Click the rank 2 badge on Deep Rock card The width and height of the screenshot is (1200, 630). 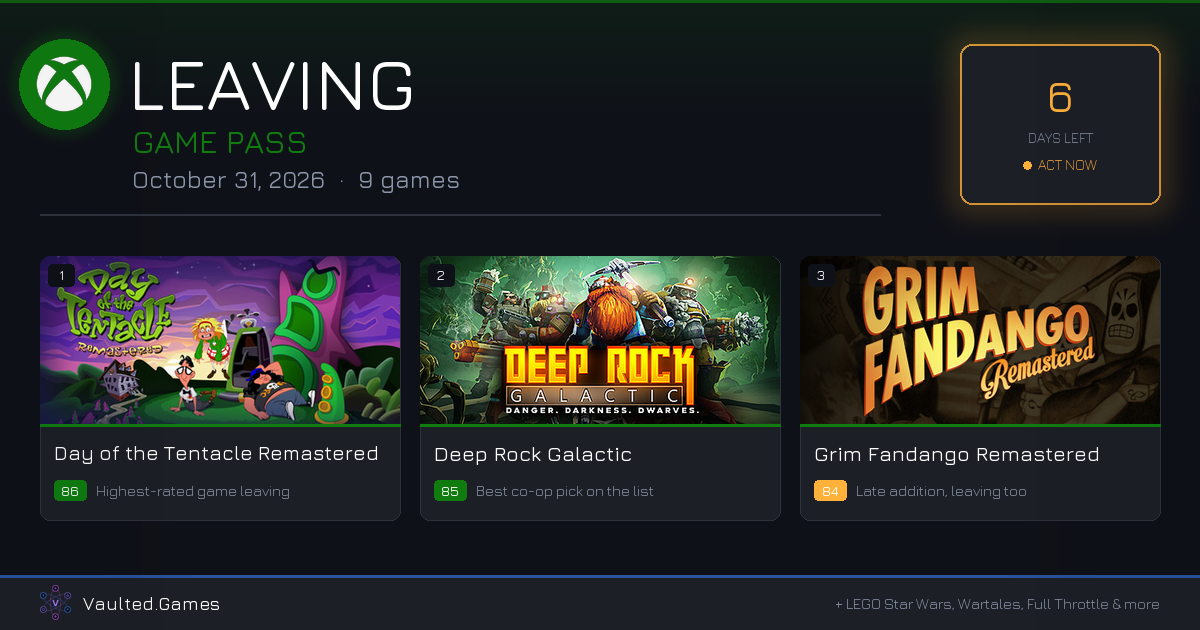[x=442, y=275]
